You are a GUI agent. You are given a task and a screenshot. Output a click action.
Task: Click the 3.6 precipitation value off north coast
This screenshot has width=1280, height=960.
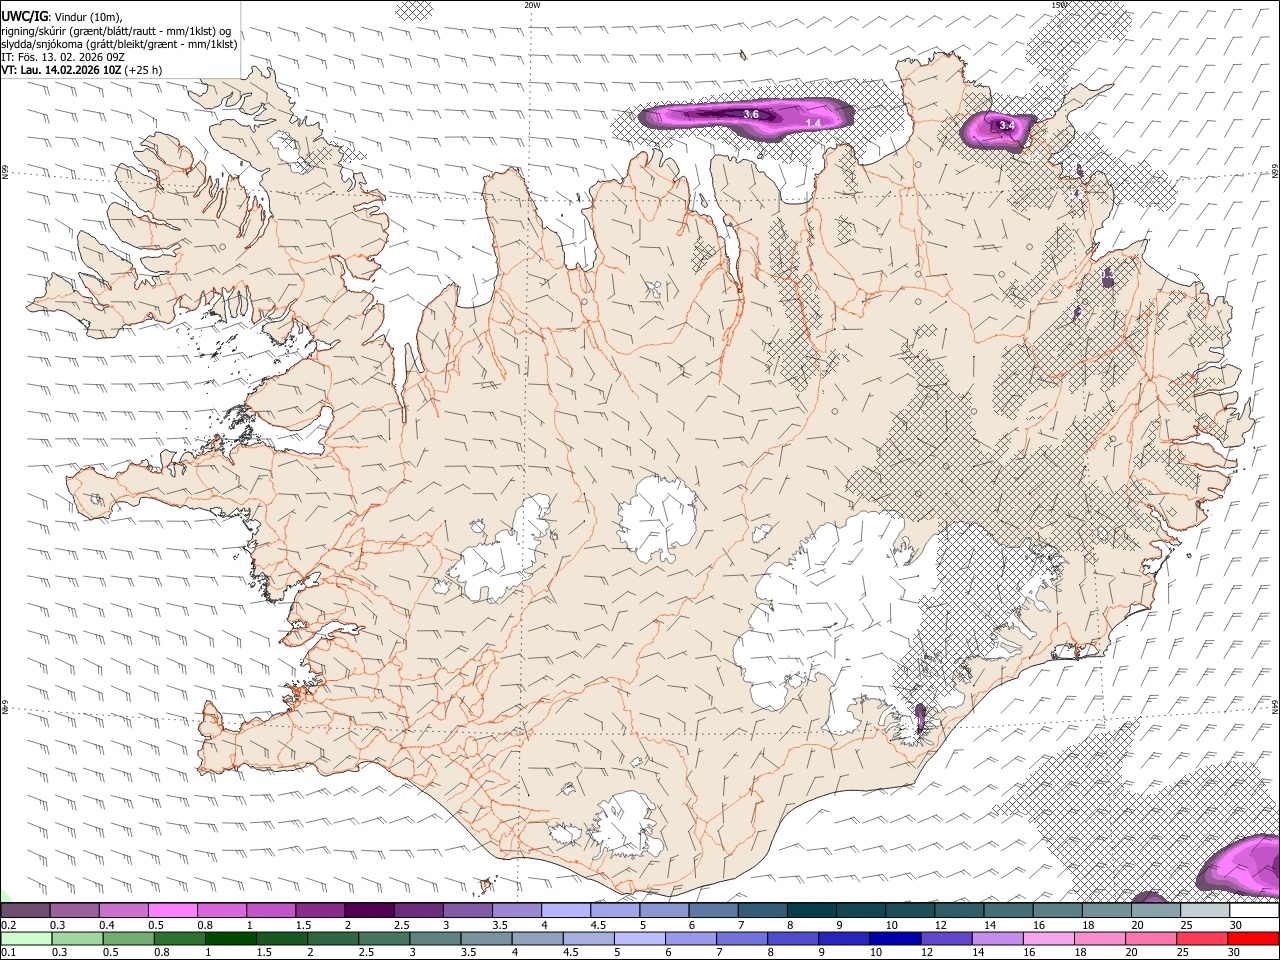(x=751, y=115)
